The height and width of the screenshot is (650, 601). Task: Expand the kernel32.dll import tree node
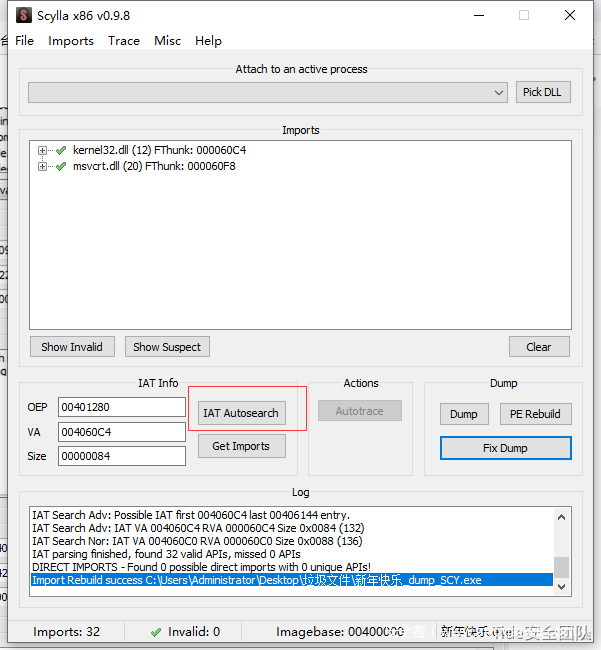tap(43, 151)
